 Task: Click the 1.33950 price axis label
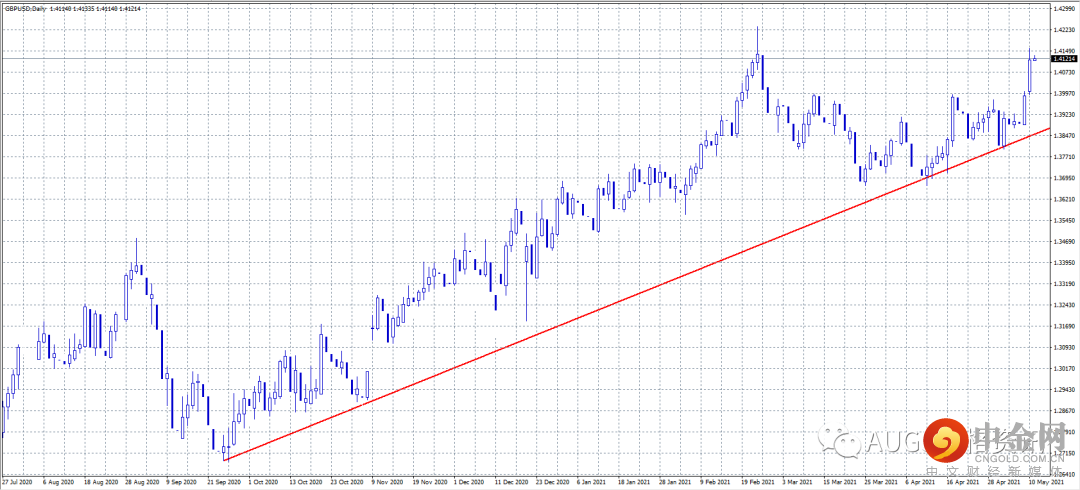pyautogui.click(x=1065, y=263)
